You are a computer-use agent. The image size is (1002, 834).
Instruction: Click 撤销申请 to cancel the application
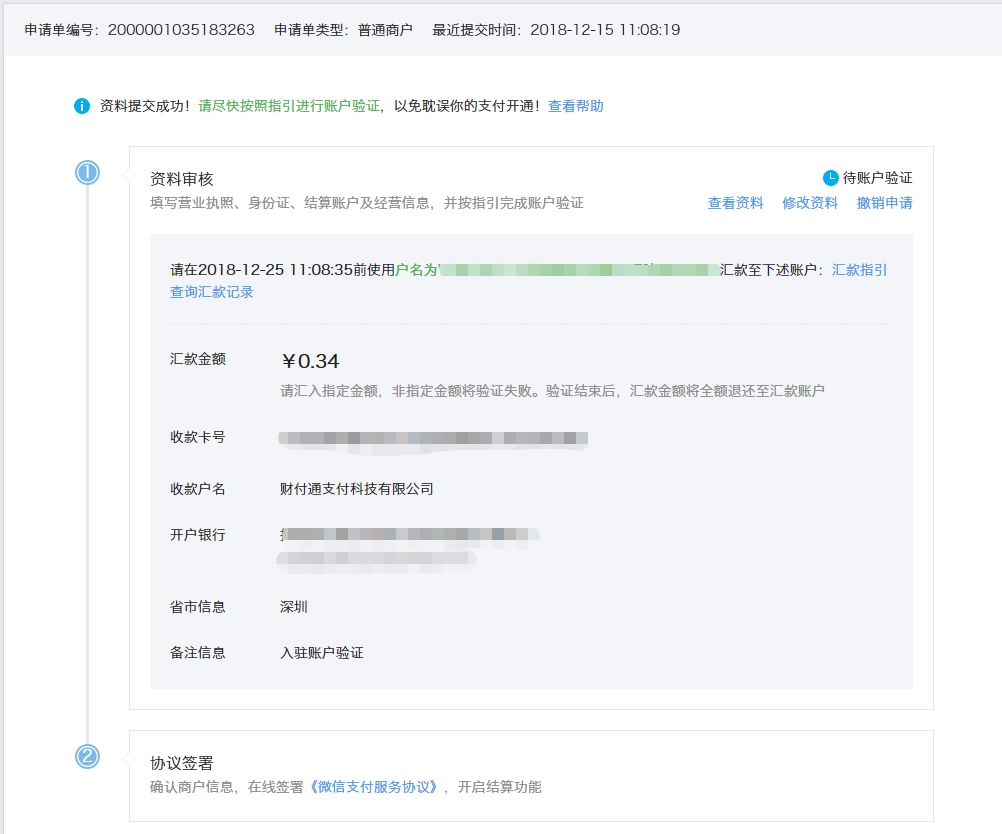click(x=884, y=203)
